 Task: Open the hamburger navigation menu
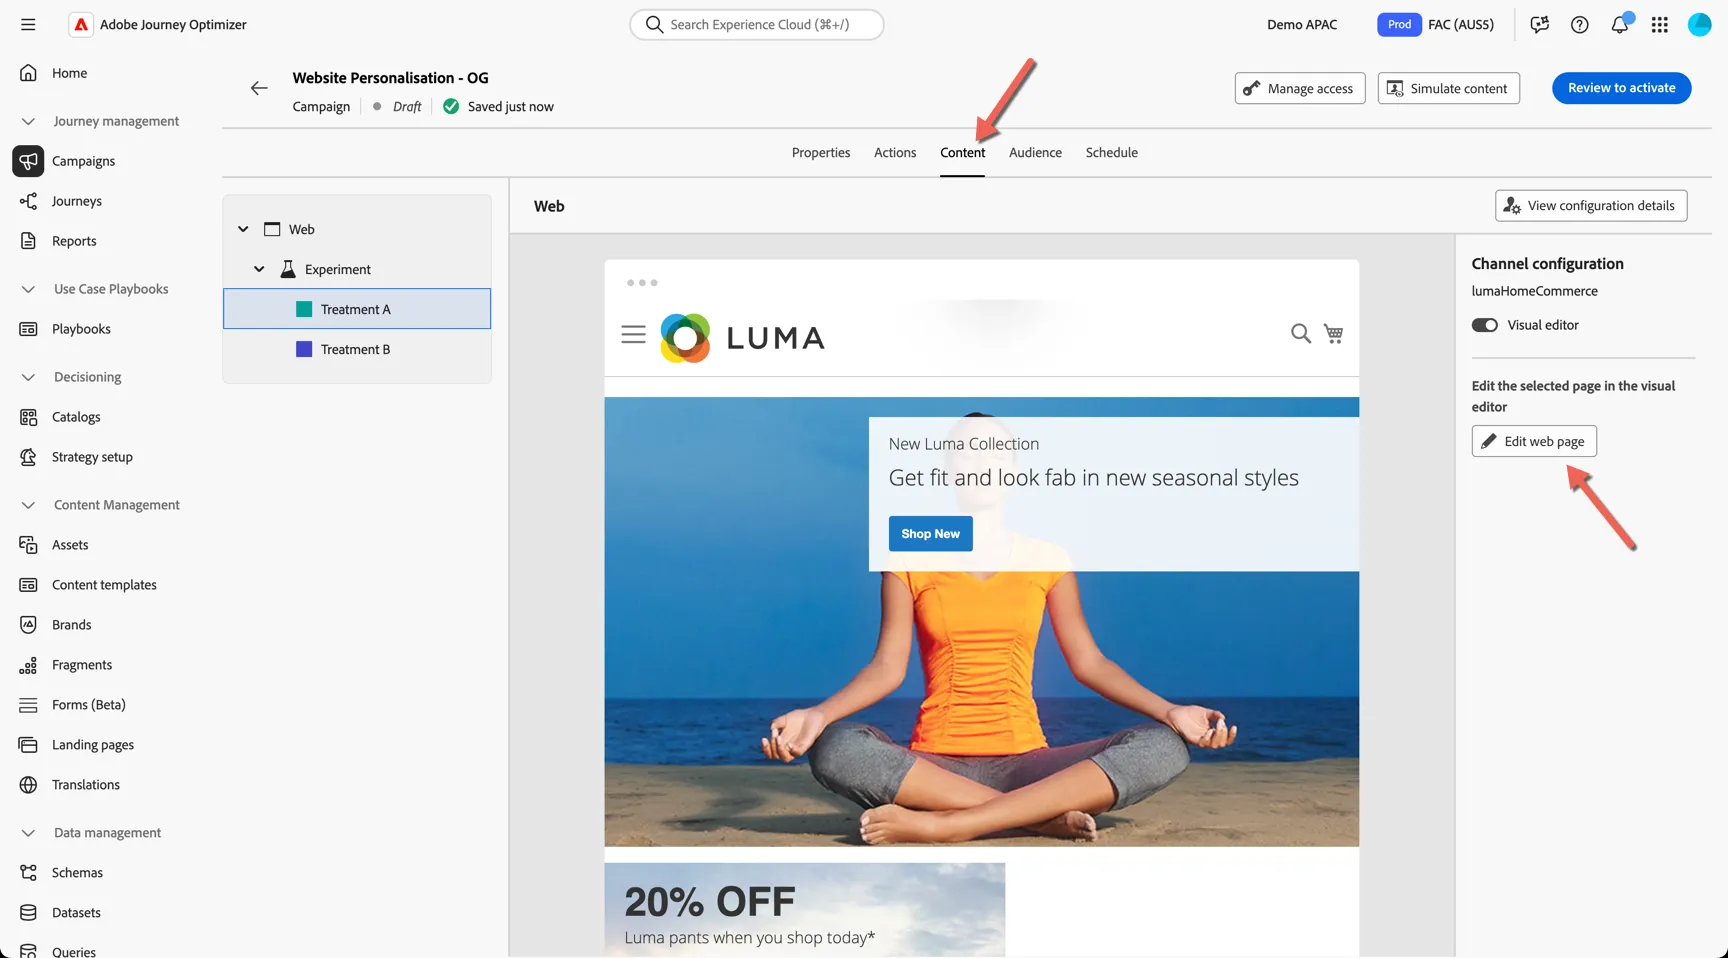tap(28, 24)
